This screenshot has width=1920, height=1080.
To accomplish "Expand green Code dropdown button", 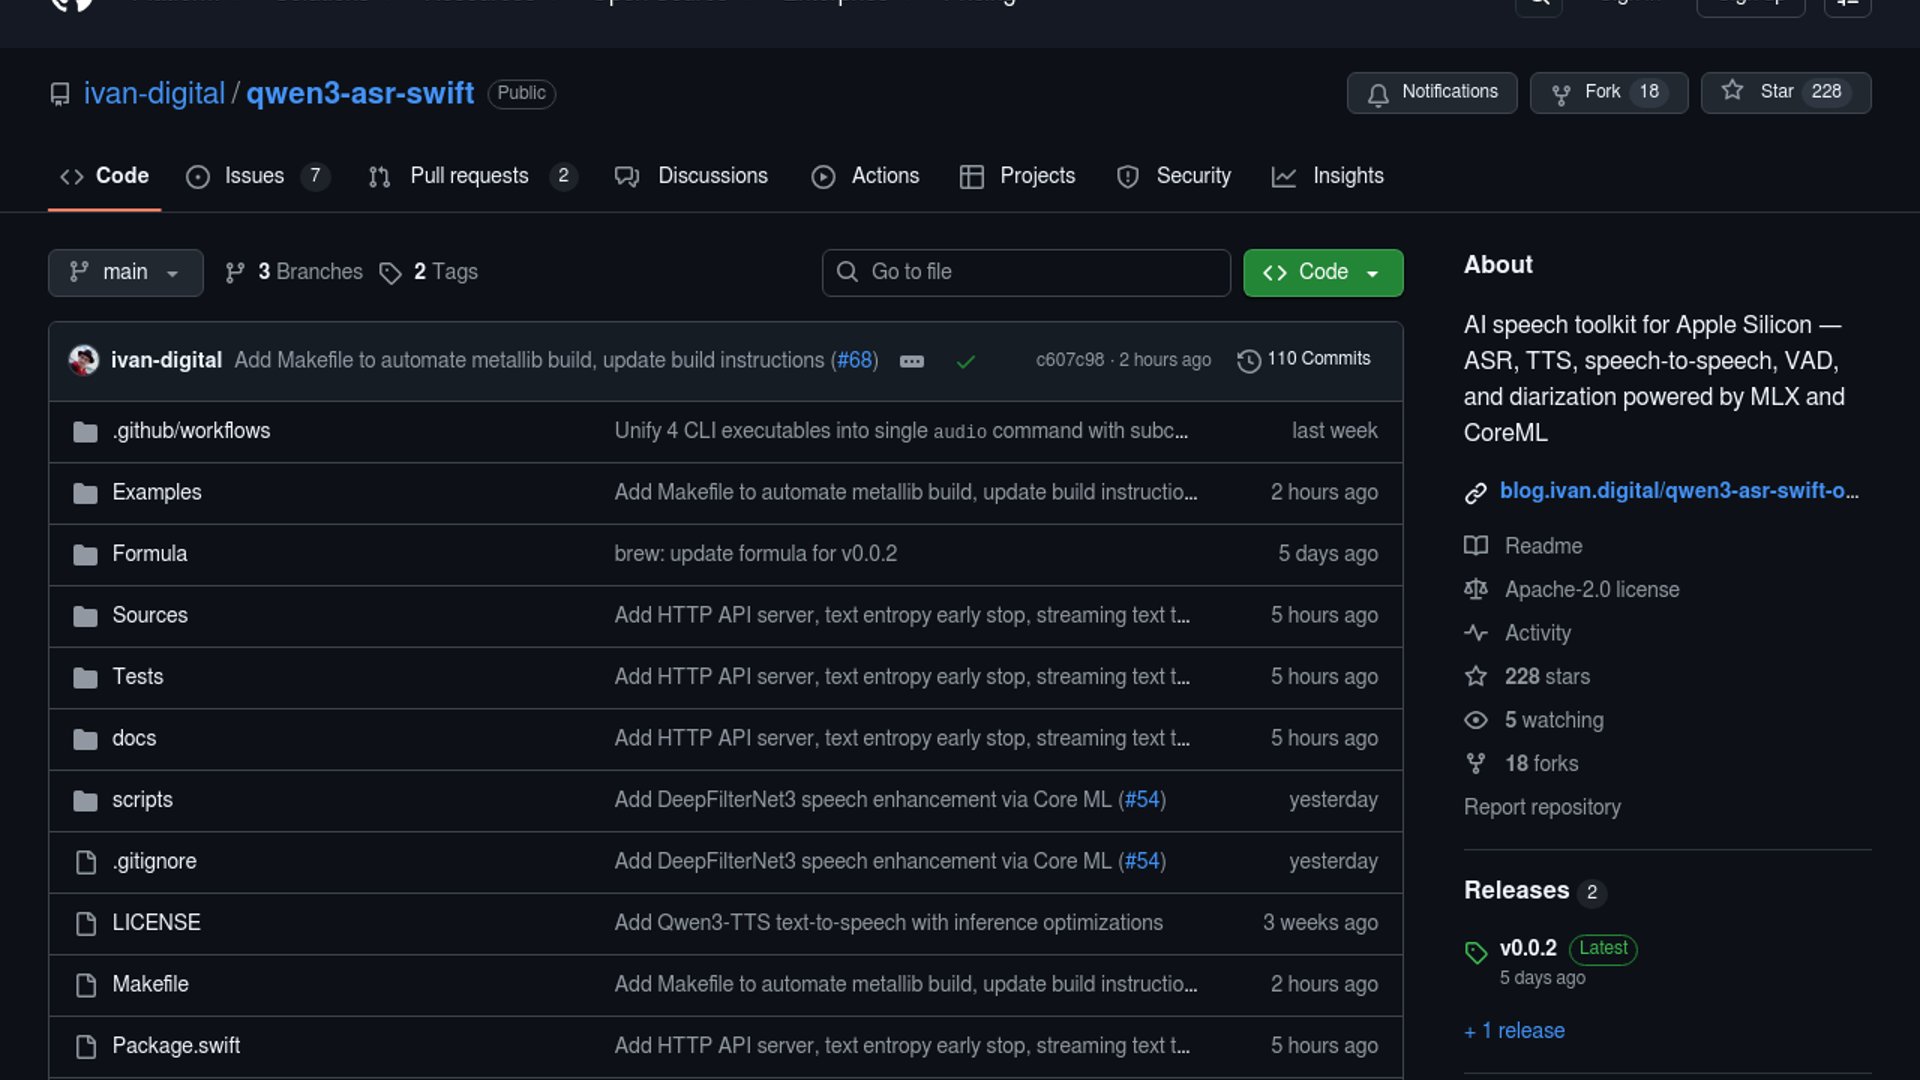I will click(1322, 272).
